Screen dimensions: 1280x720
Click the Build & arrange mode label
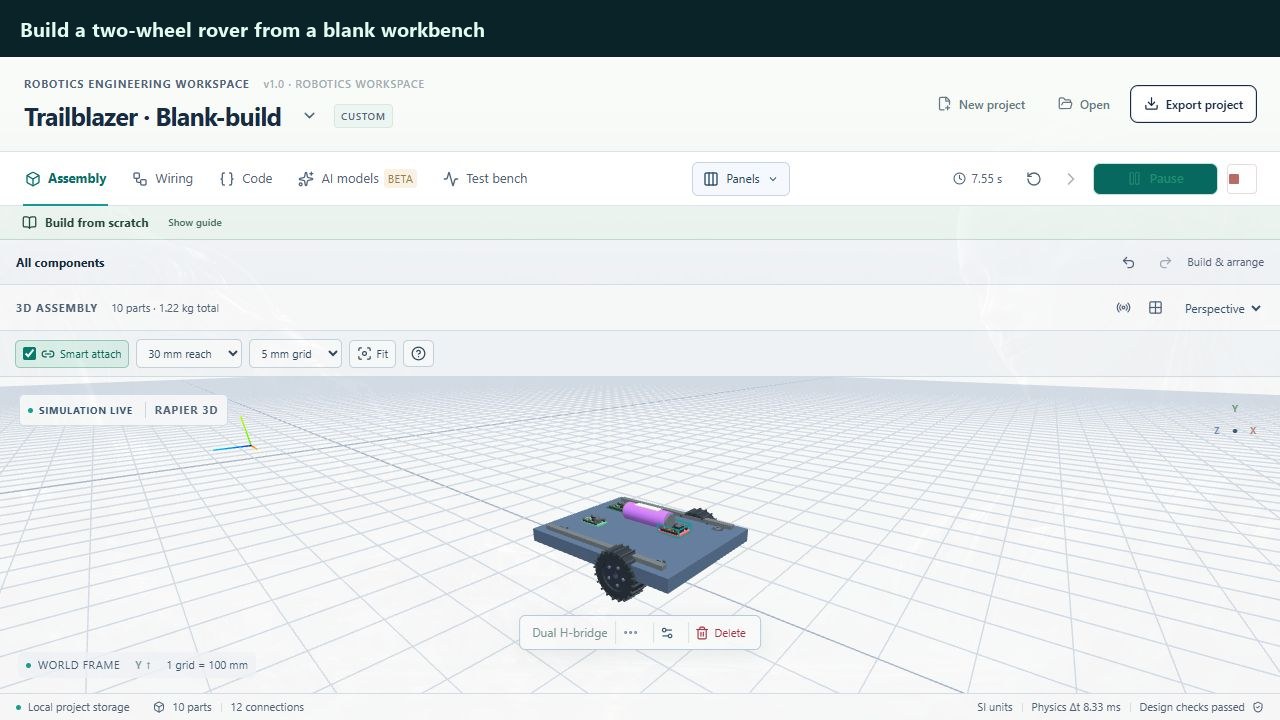pos(1225,263)
